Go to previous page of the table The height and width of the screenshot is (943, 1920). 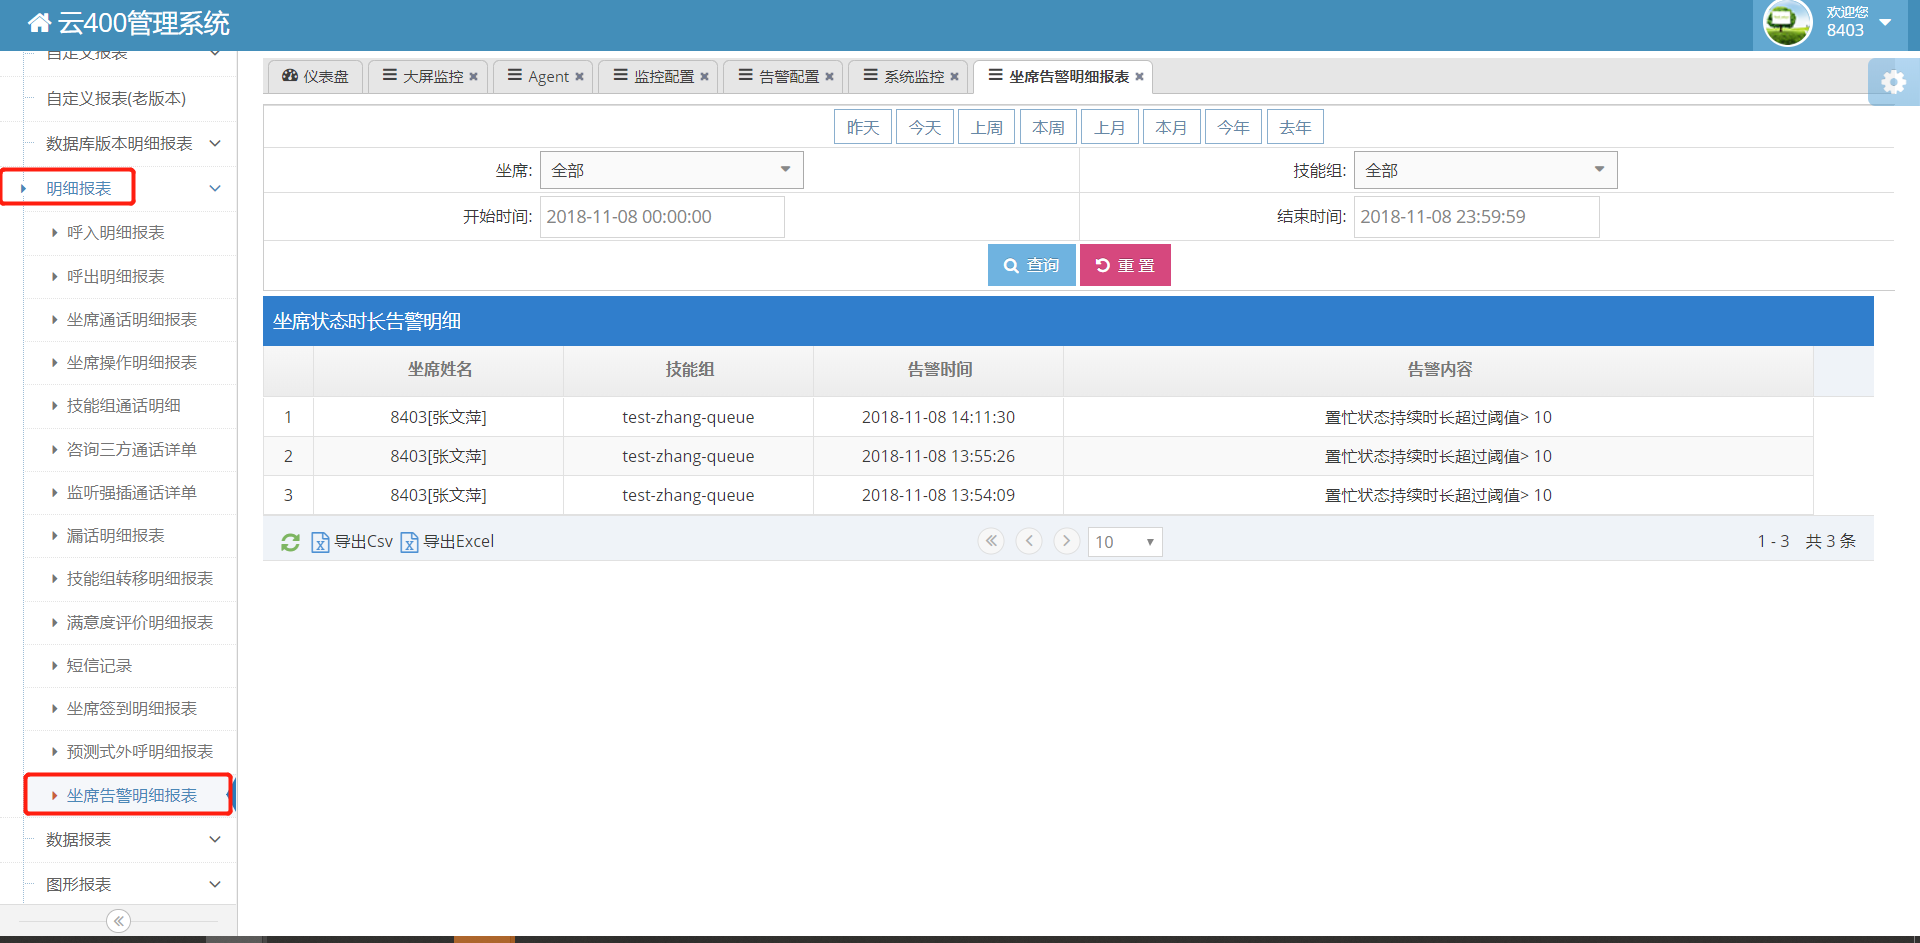click(1029, 541)
